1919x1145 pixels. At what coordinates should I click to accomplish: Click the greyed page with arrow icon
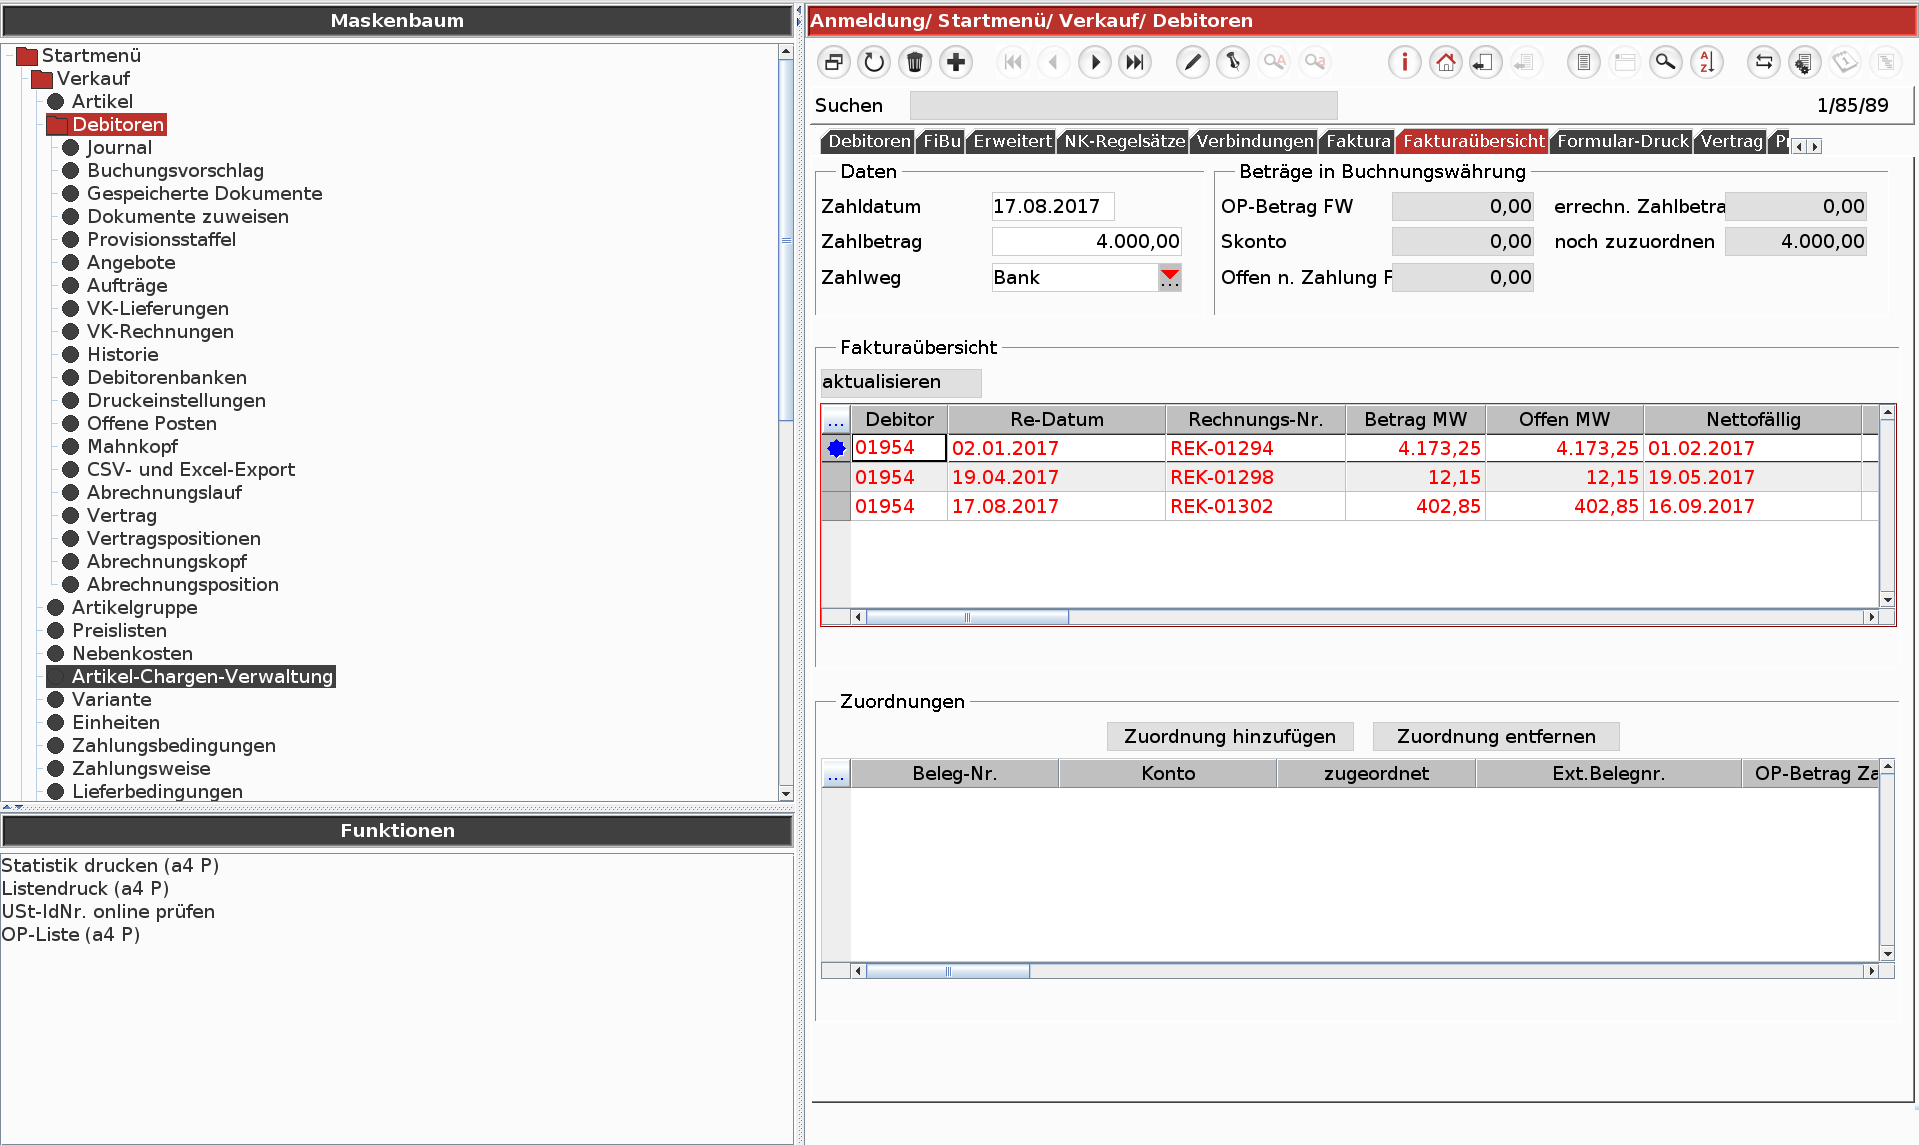coord(1525,63)
